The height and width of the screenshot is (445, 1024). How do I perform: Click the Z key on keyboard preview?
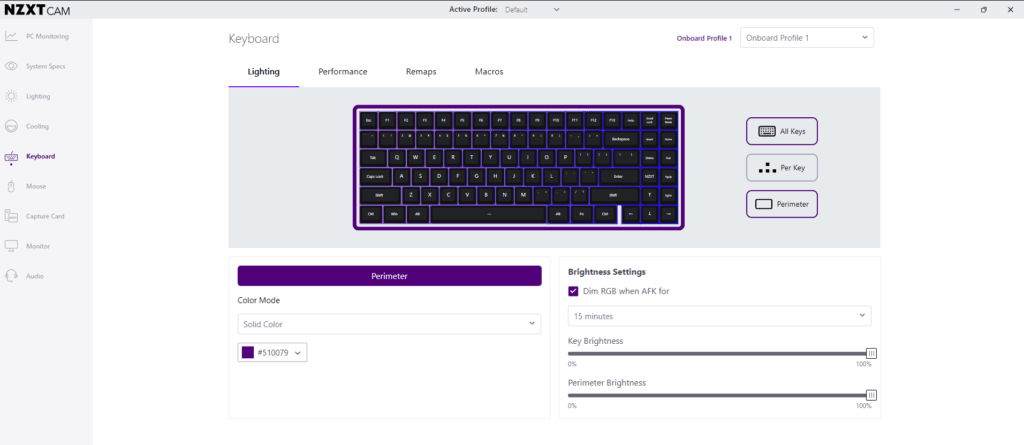tap(411, 195)
